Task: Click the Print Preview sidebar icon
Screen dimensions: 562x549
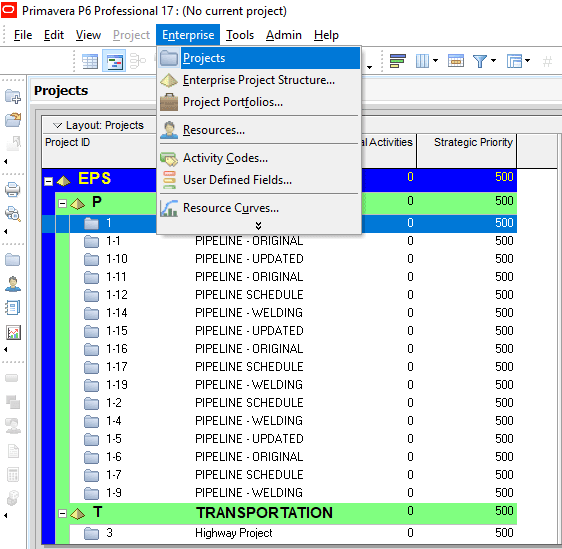Action: 13,214
